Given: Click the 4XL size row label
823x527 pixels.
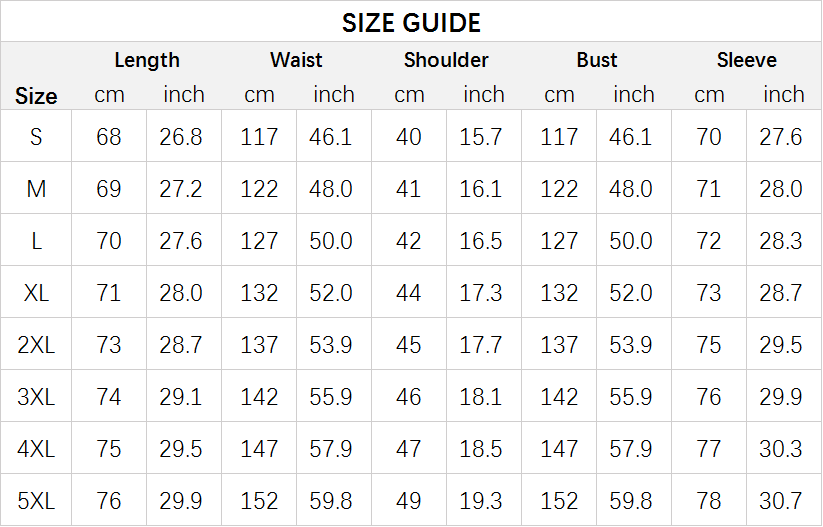Looking at the screenshot, I should pyautogui.click(x=36, y=449).
